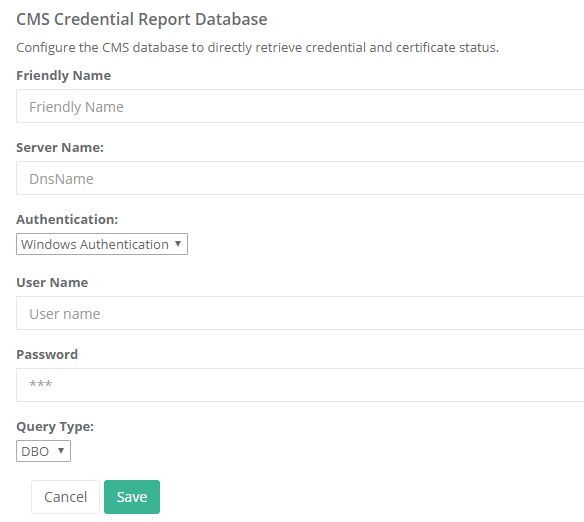Click the asterisks placeholder in Password box
The width and height of the screenshot is (584, 522).
(41, 383)
